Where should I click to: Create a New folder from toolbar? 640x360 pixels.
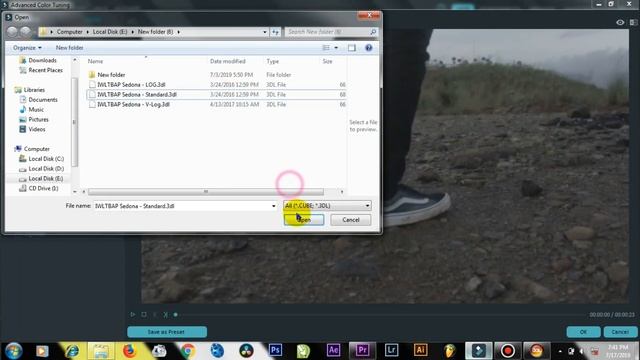click(x=69, y=48)
